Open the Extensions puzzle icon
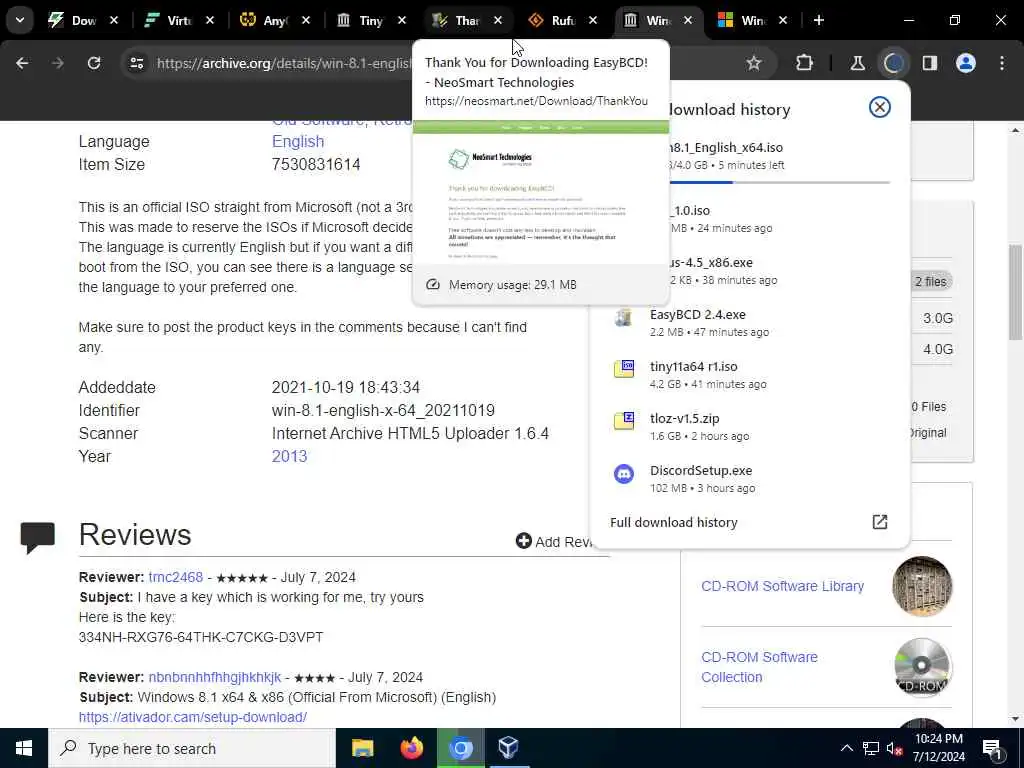This screenshot has width=1024, height=768. 805,63
